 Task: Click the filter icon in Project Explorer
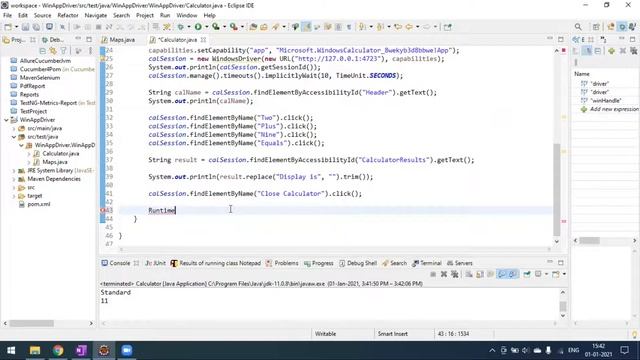click(63, 51)
